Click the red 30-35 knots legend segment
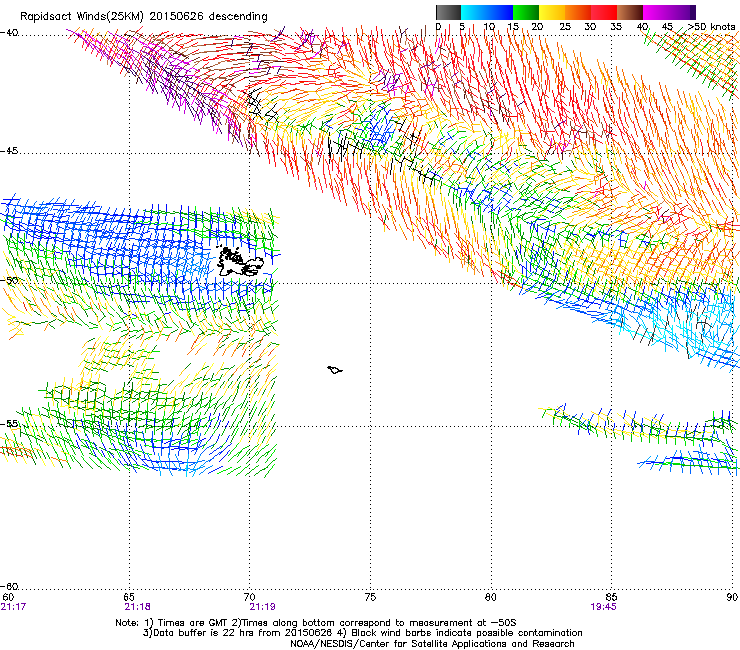Viewport: 740px width, 650px height. [x=604, y=12]
